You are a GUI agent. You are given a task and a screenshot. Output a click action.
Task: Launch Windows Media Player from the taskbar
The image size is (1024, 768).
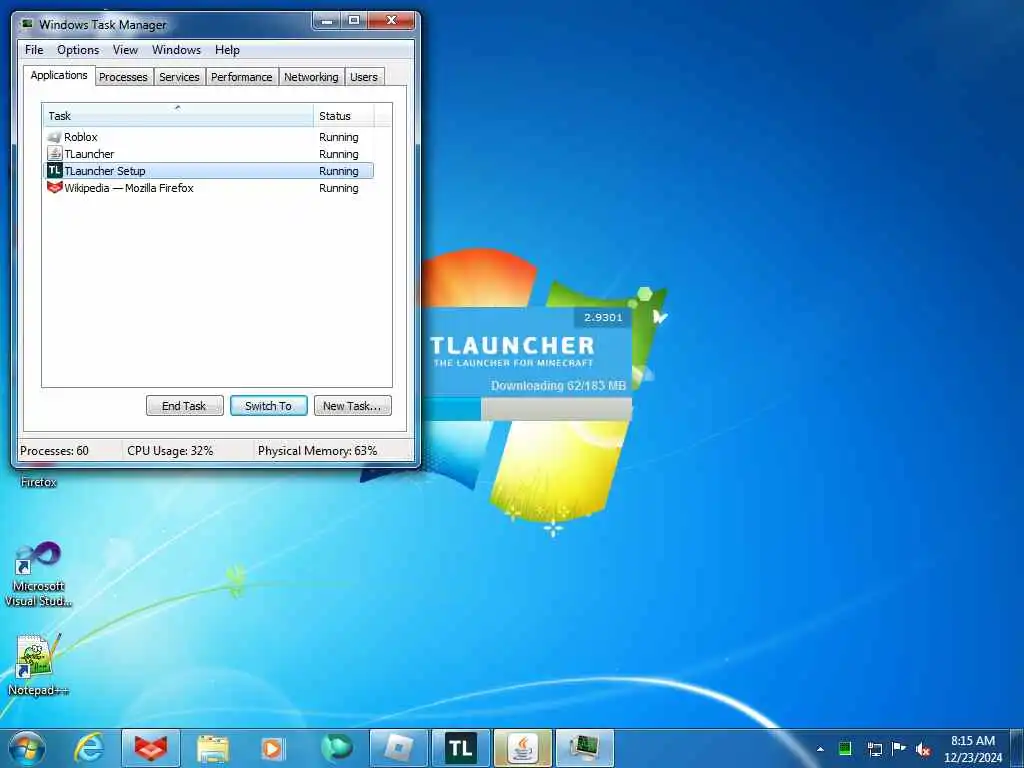coord(272,749)
